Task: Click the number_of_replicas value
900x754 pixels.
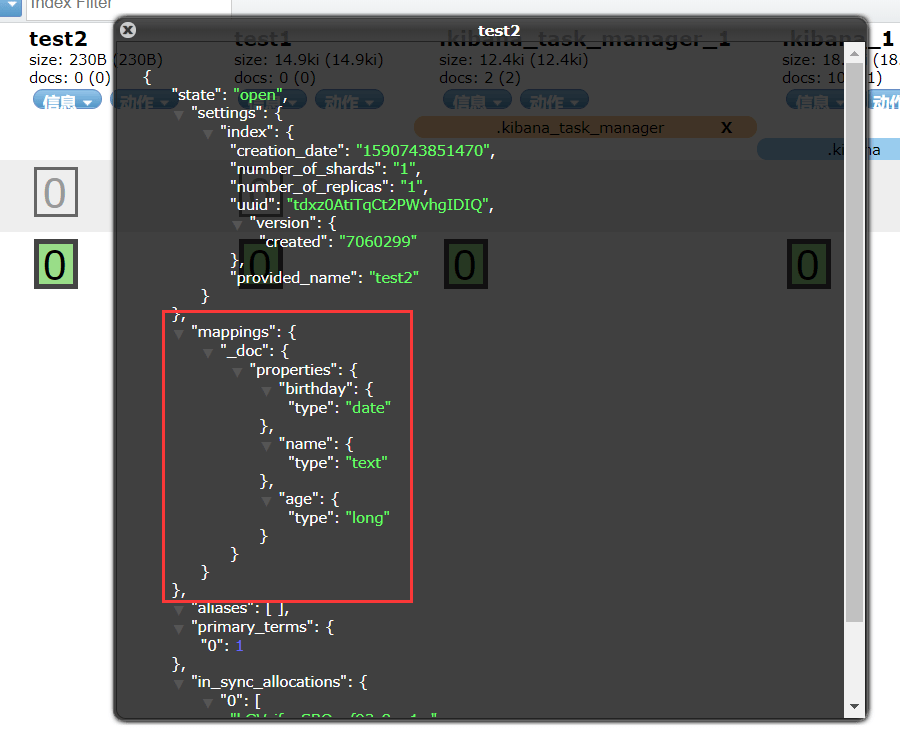Action: click(412, 186)
